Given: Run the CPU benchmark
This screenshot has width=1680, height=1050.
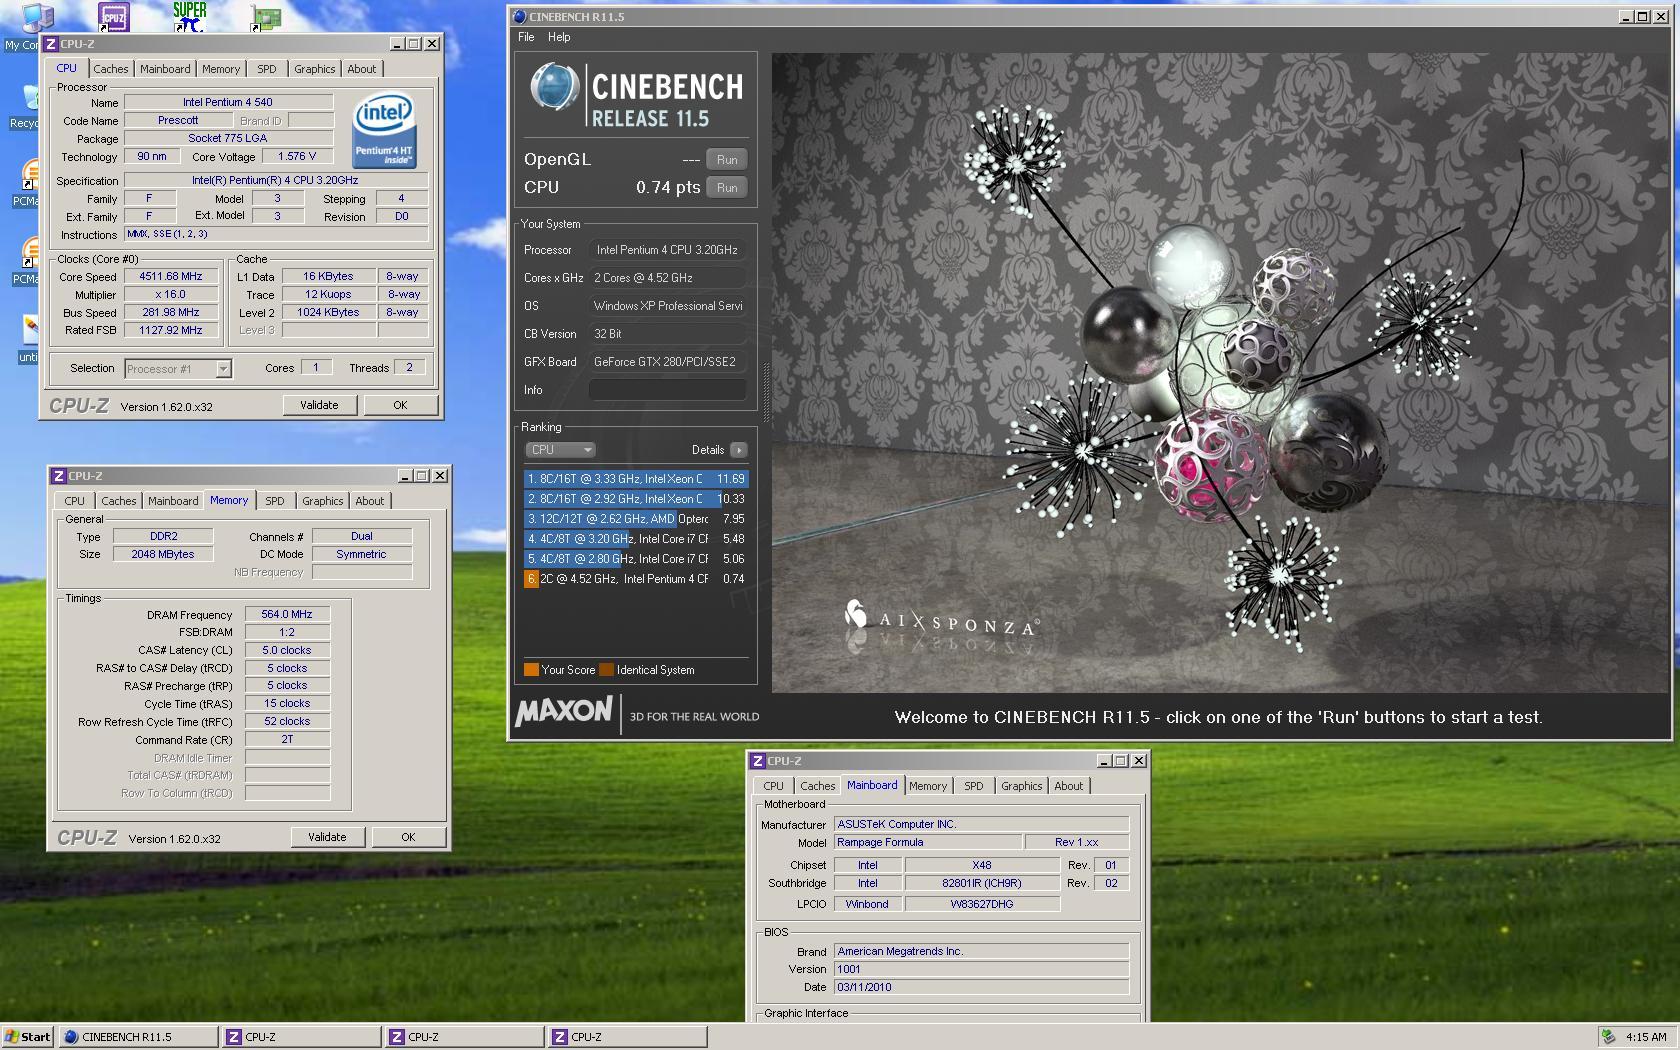Looking at the screenshot, I should click(x=727, y=188).
